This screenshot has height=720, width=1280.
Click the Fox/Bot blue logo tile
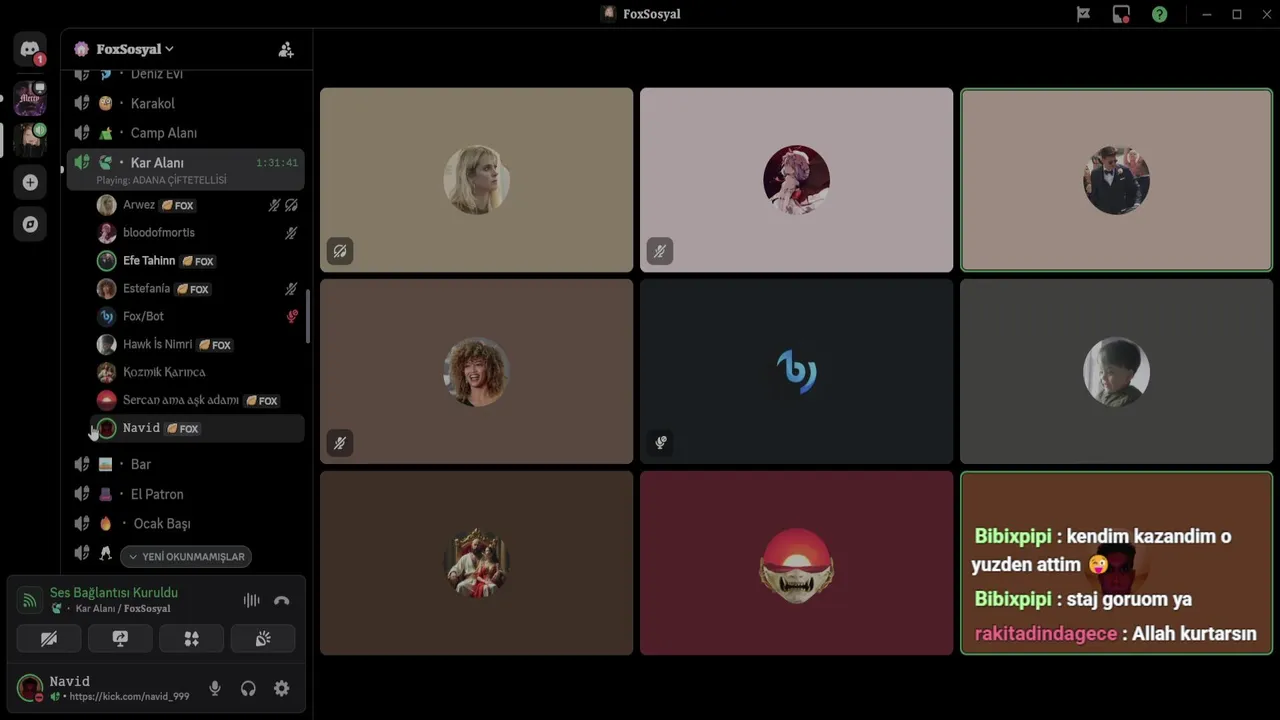click(x=797, y=371)
